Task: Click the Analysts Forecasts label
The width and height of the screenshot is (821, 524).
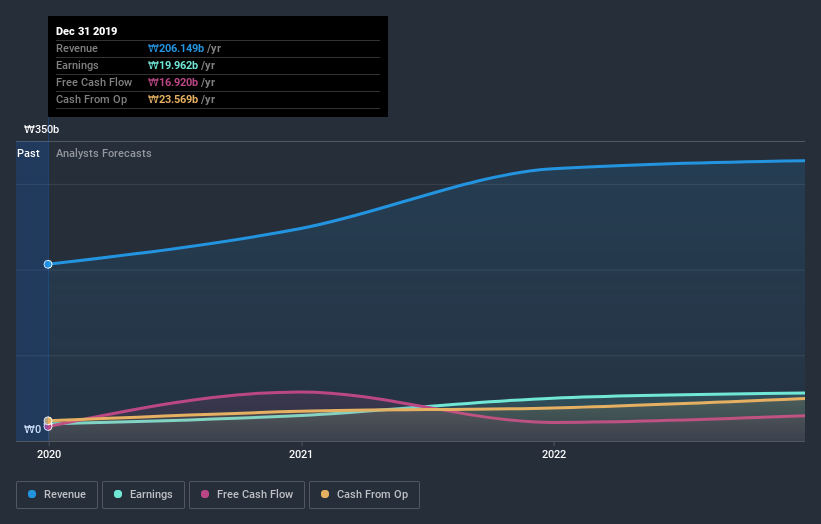Action: tap(104, 153)
